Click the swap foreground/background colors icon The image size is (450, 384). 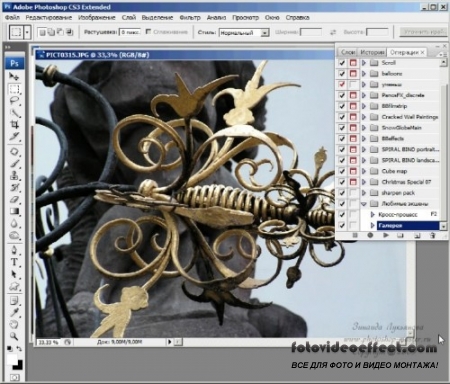[19, 349]
